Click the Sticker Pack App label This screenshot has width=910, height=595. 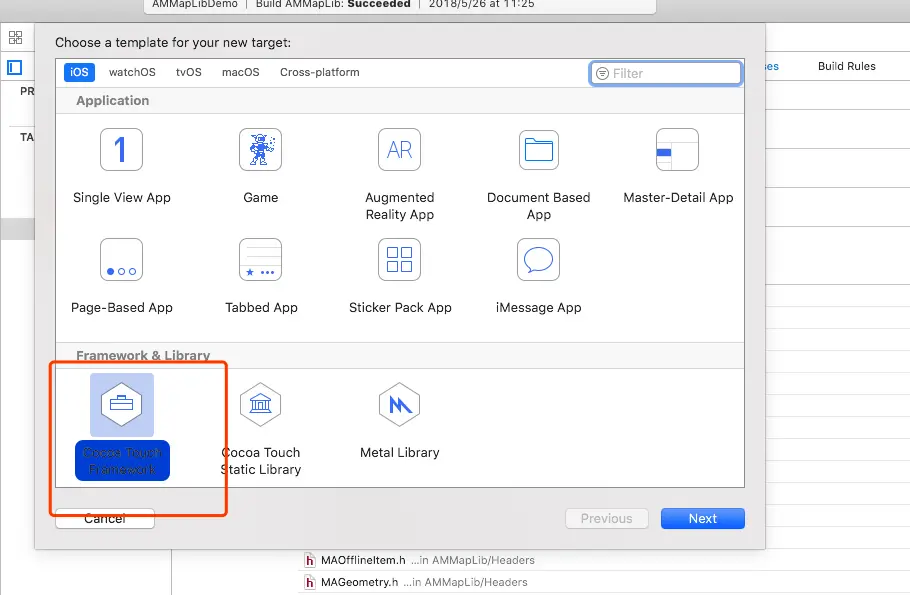point(400,307)
